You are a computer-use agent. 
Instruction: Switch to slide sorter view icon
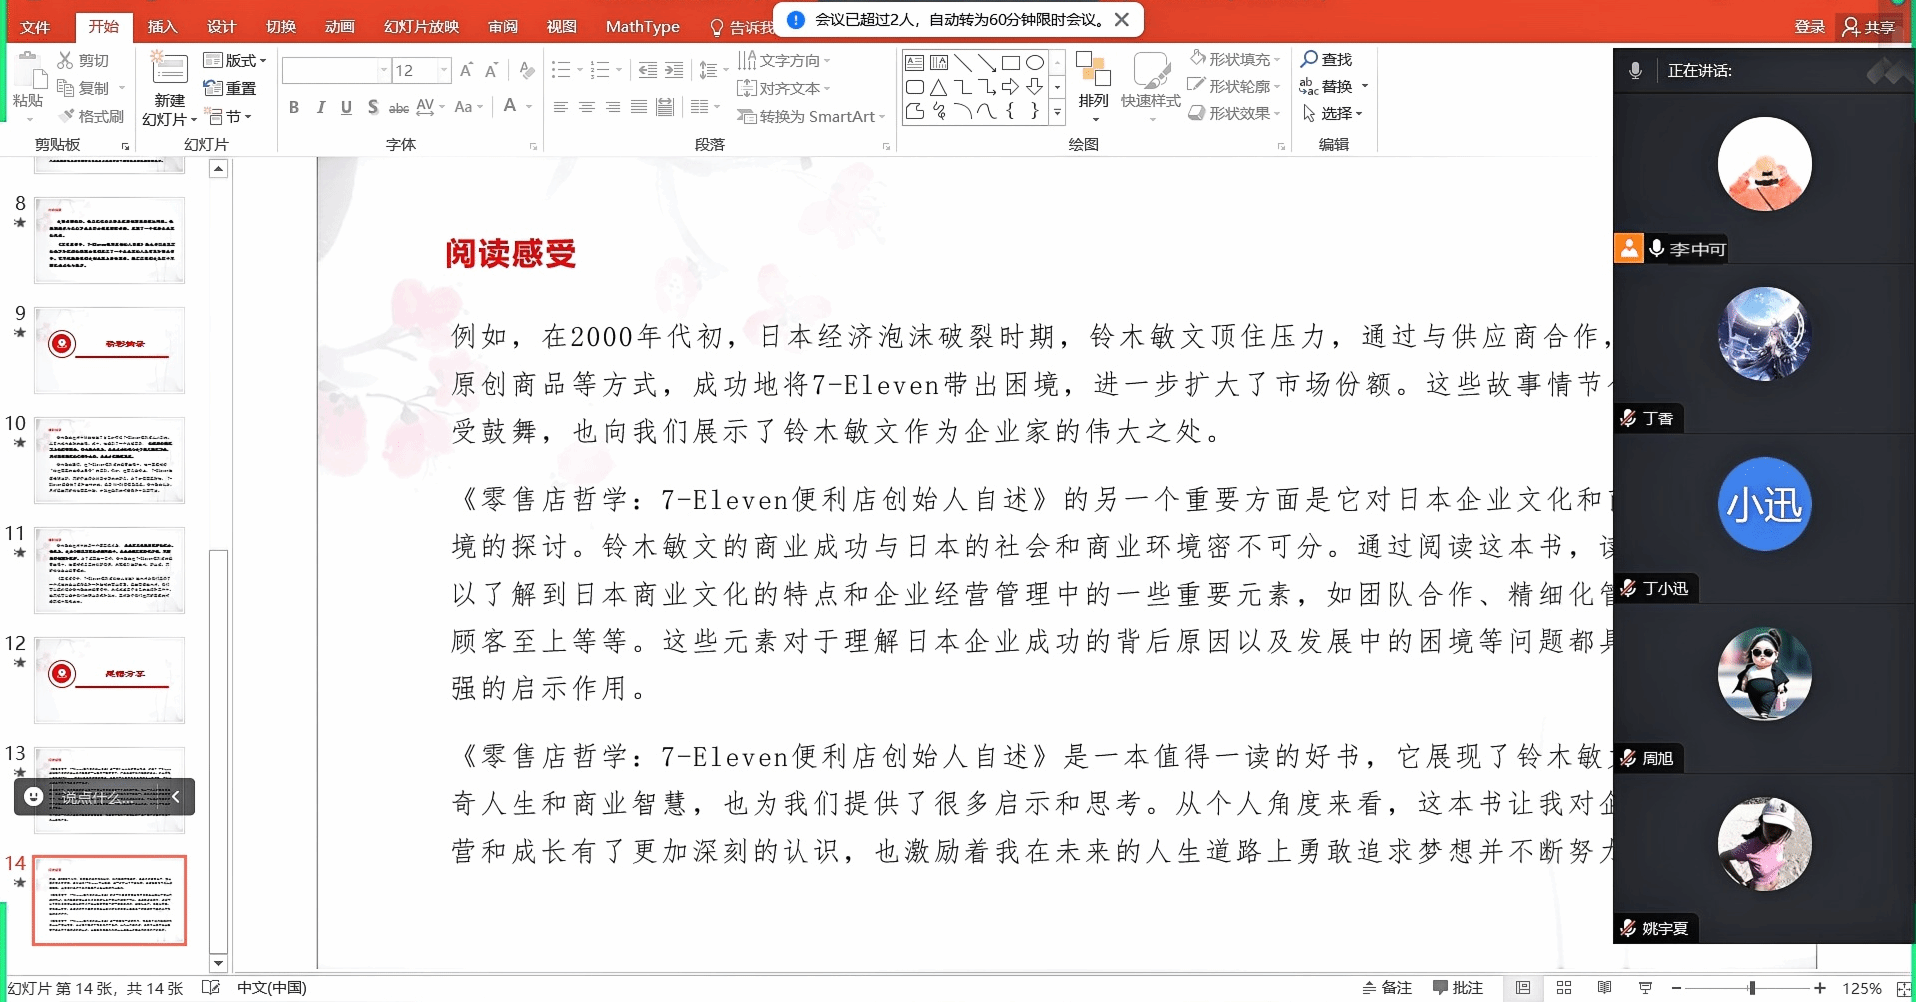pyautogui.click(x=1564, y=988)
